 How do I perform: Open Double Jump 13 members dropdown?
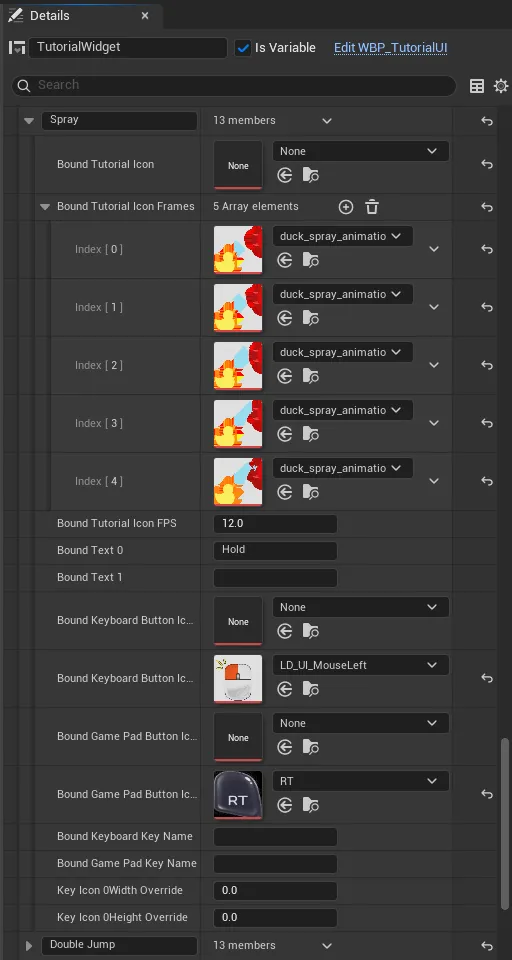[x=327, y=945]
